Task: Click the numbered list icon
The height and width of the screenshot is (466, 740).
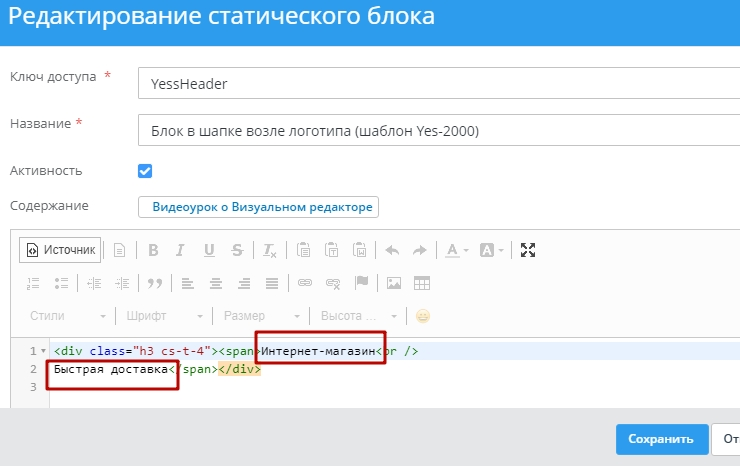Action: tap(33, 283)
